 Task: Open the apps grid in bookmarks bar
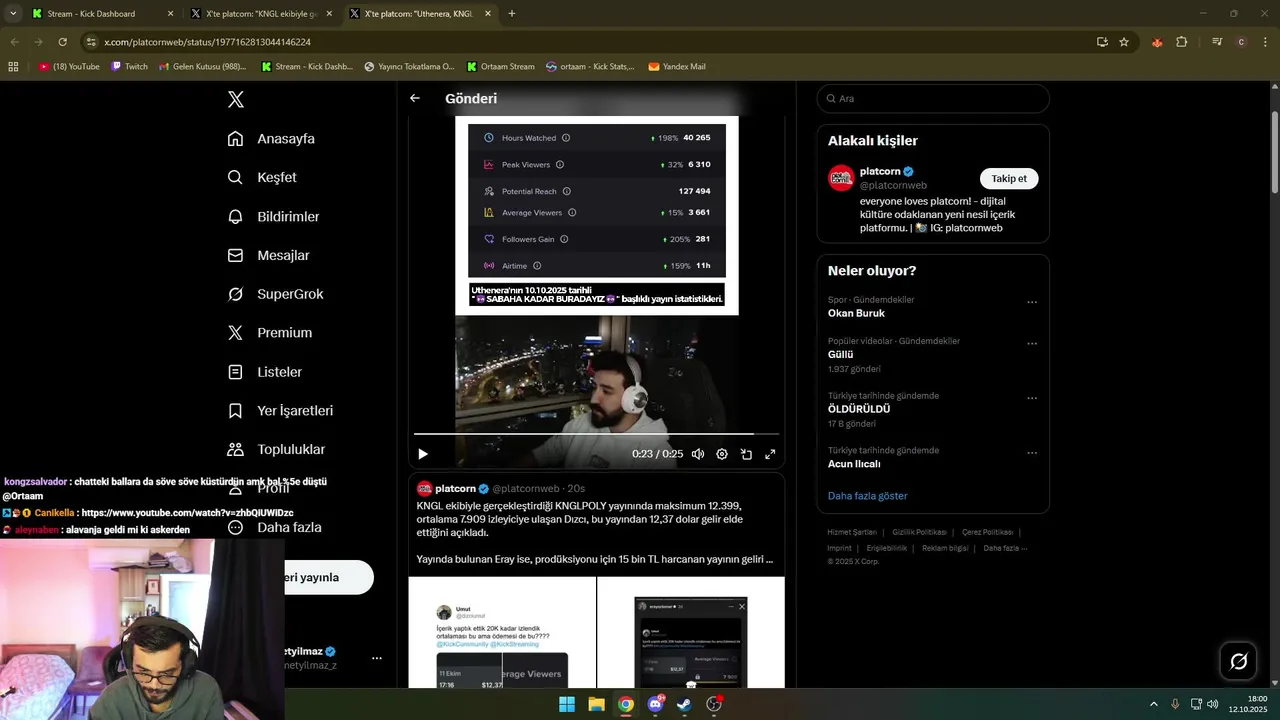tap(13, 67)
